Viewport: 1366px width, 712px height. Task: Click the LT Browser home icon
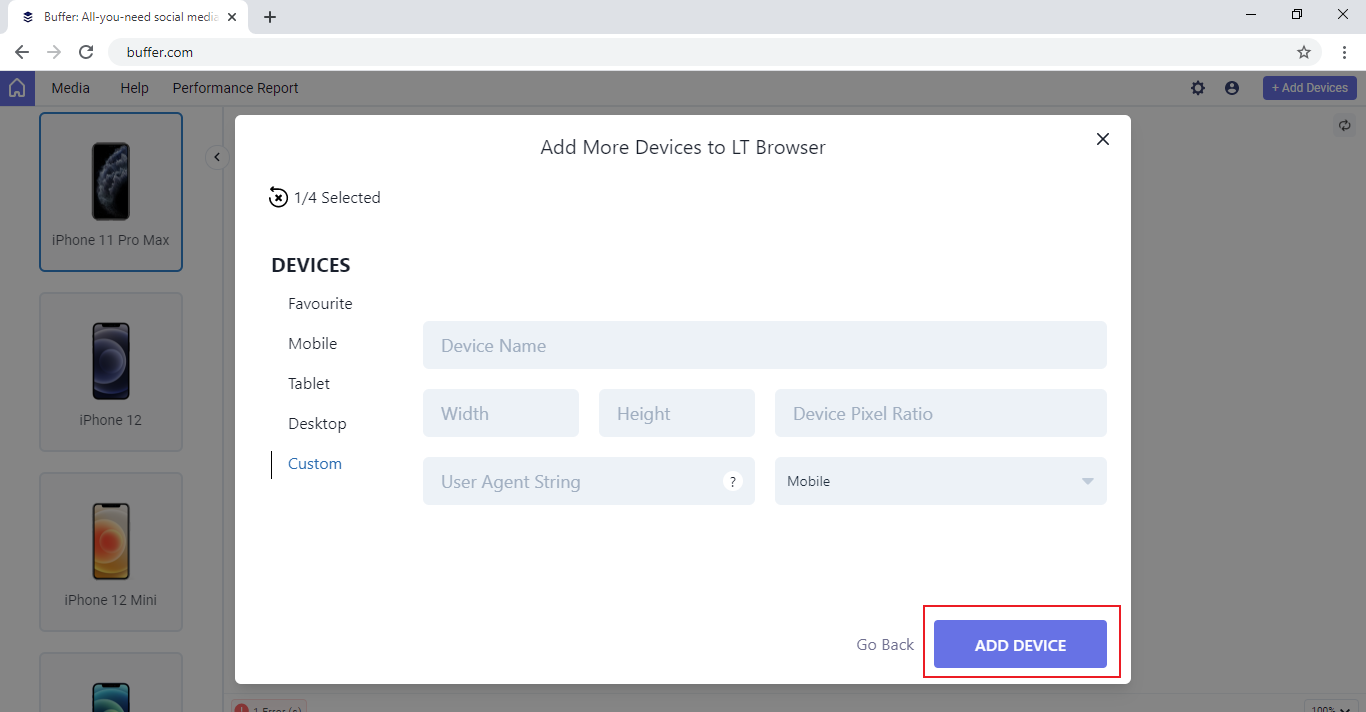[17, 88]
